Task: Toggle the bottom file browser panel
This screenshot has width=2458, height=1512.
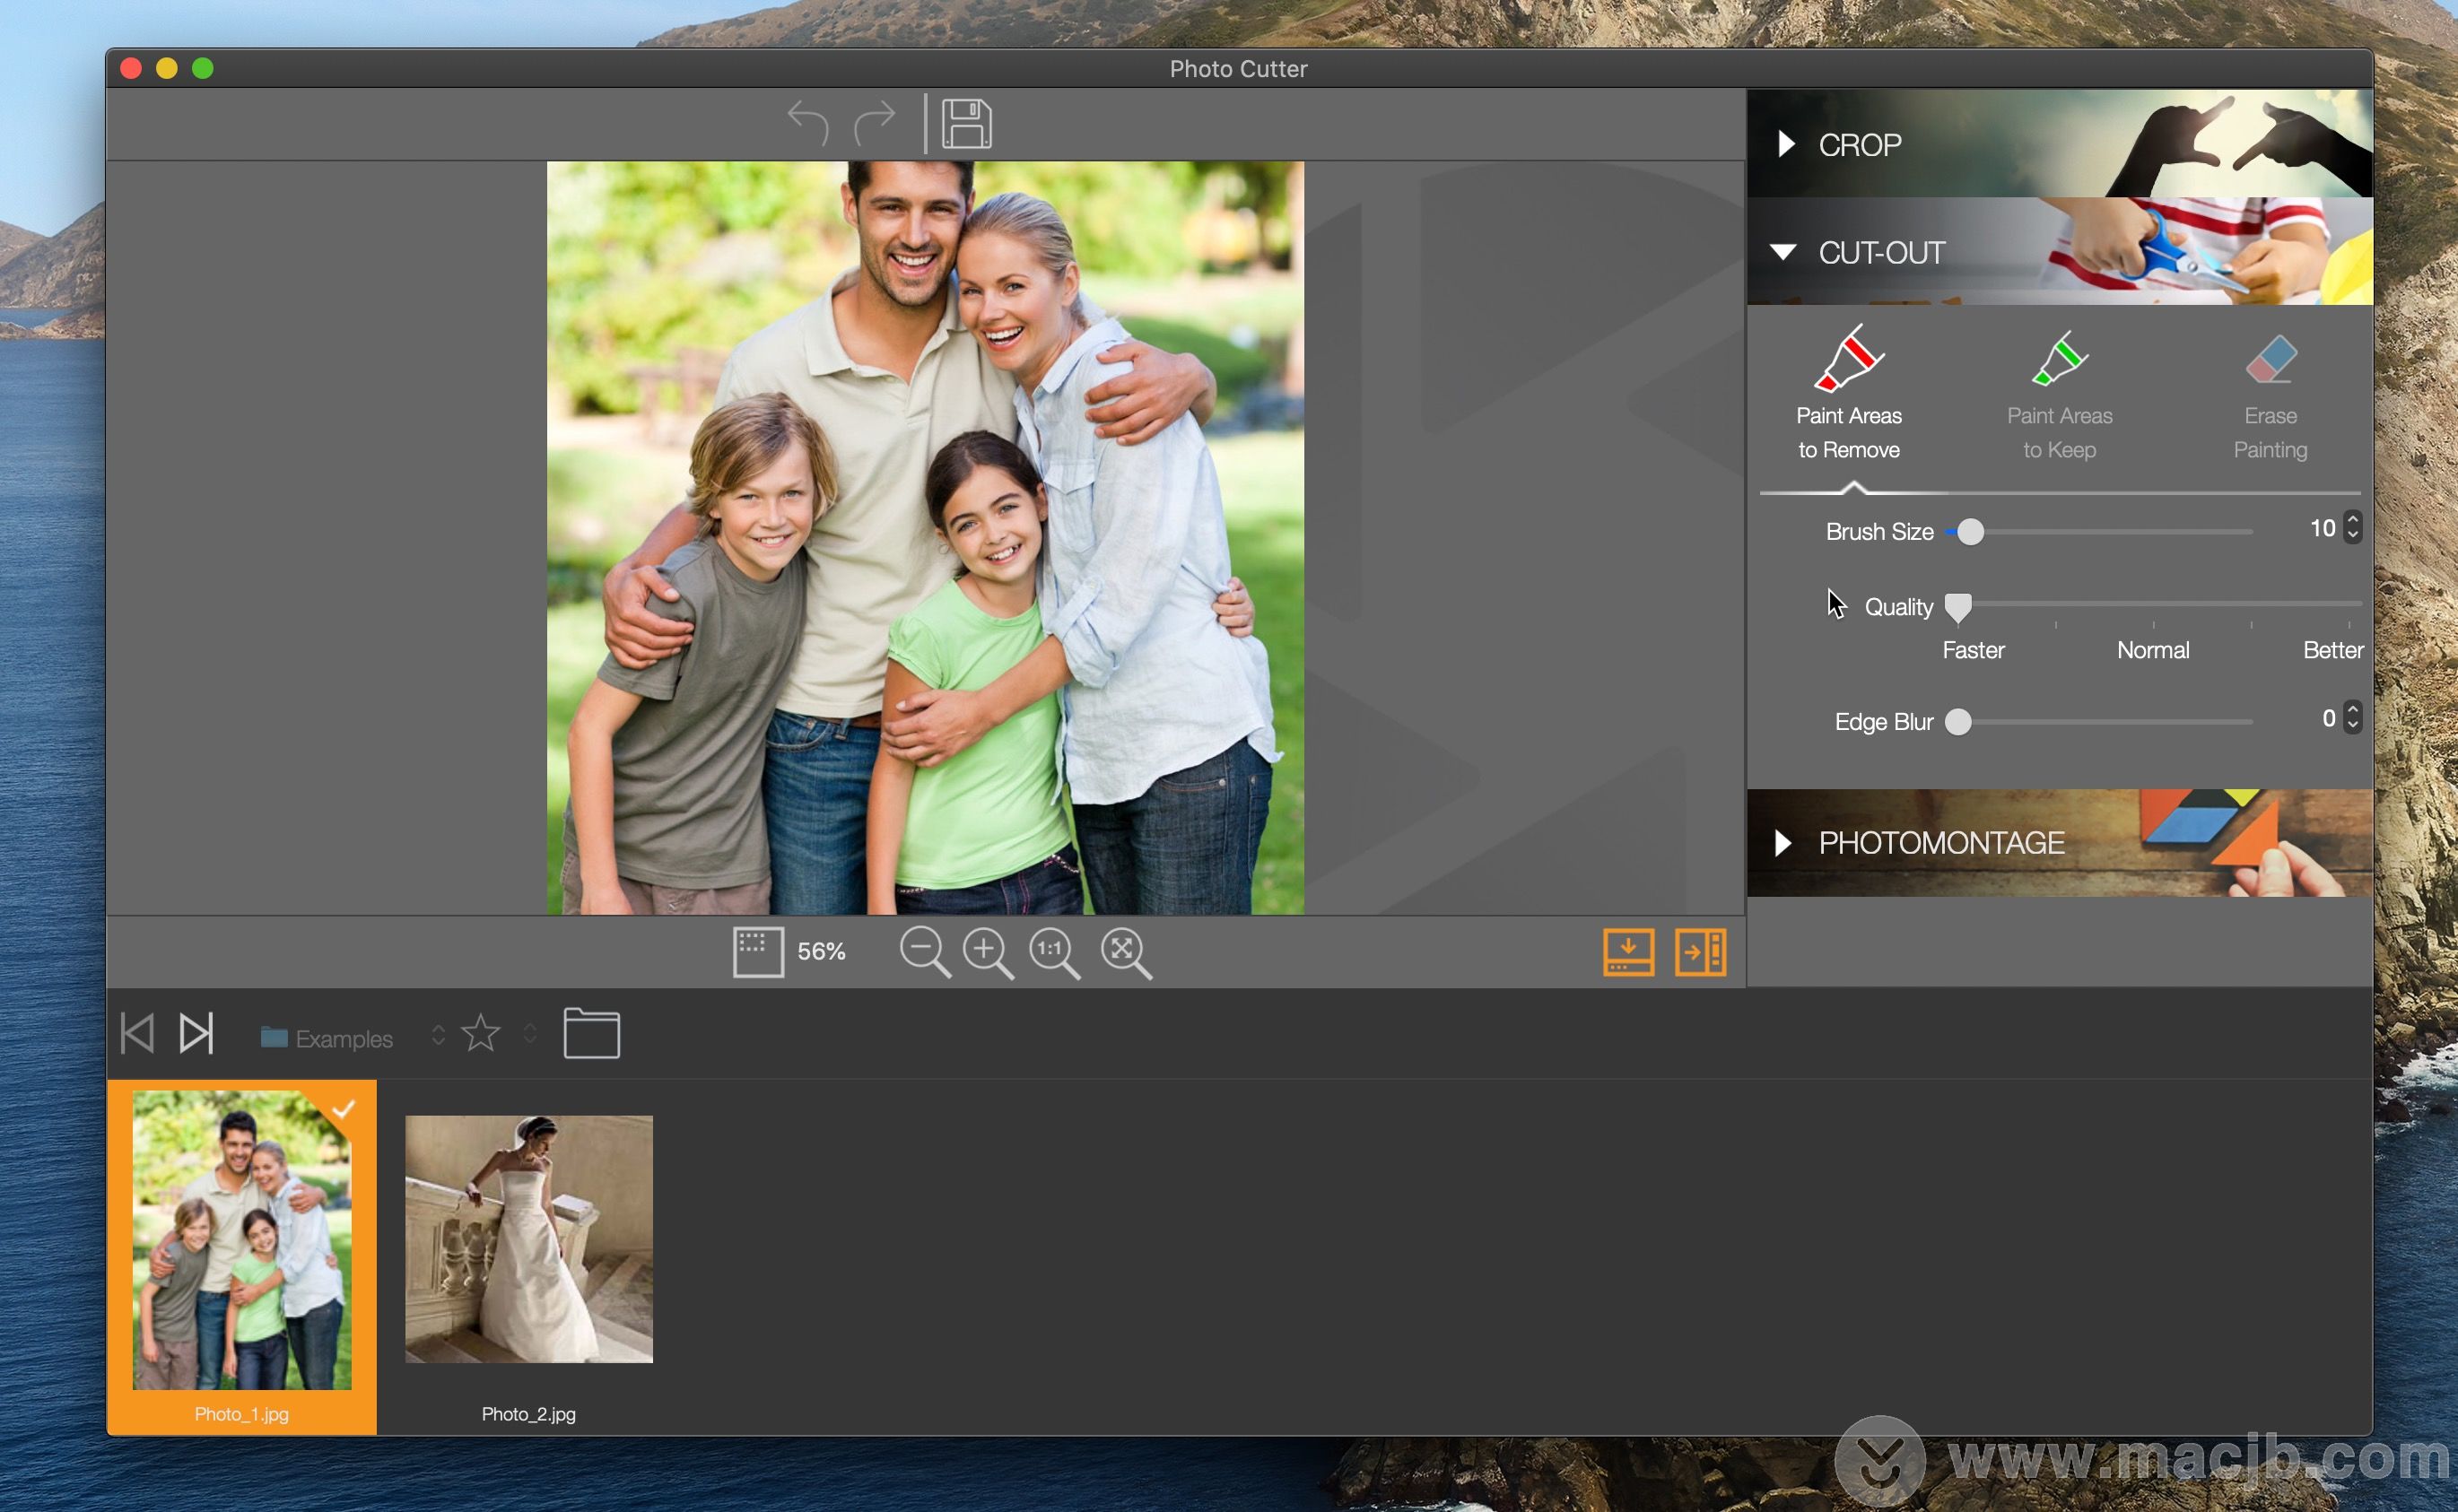Action: (x=1628, y=952)
